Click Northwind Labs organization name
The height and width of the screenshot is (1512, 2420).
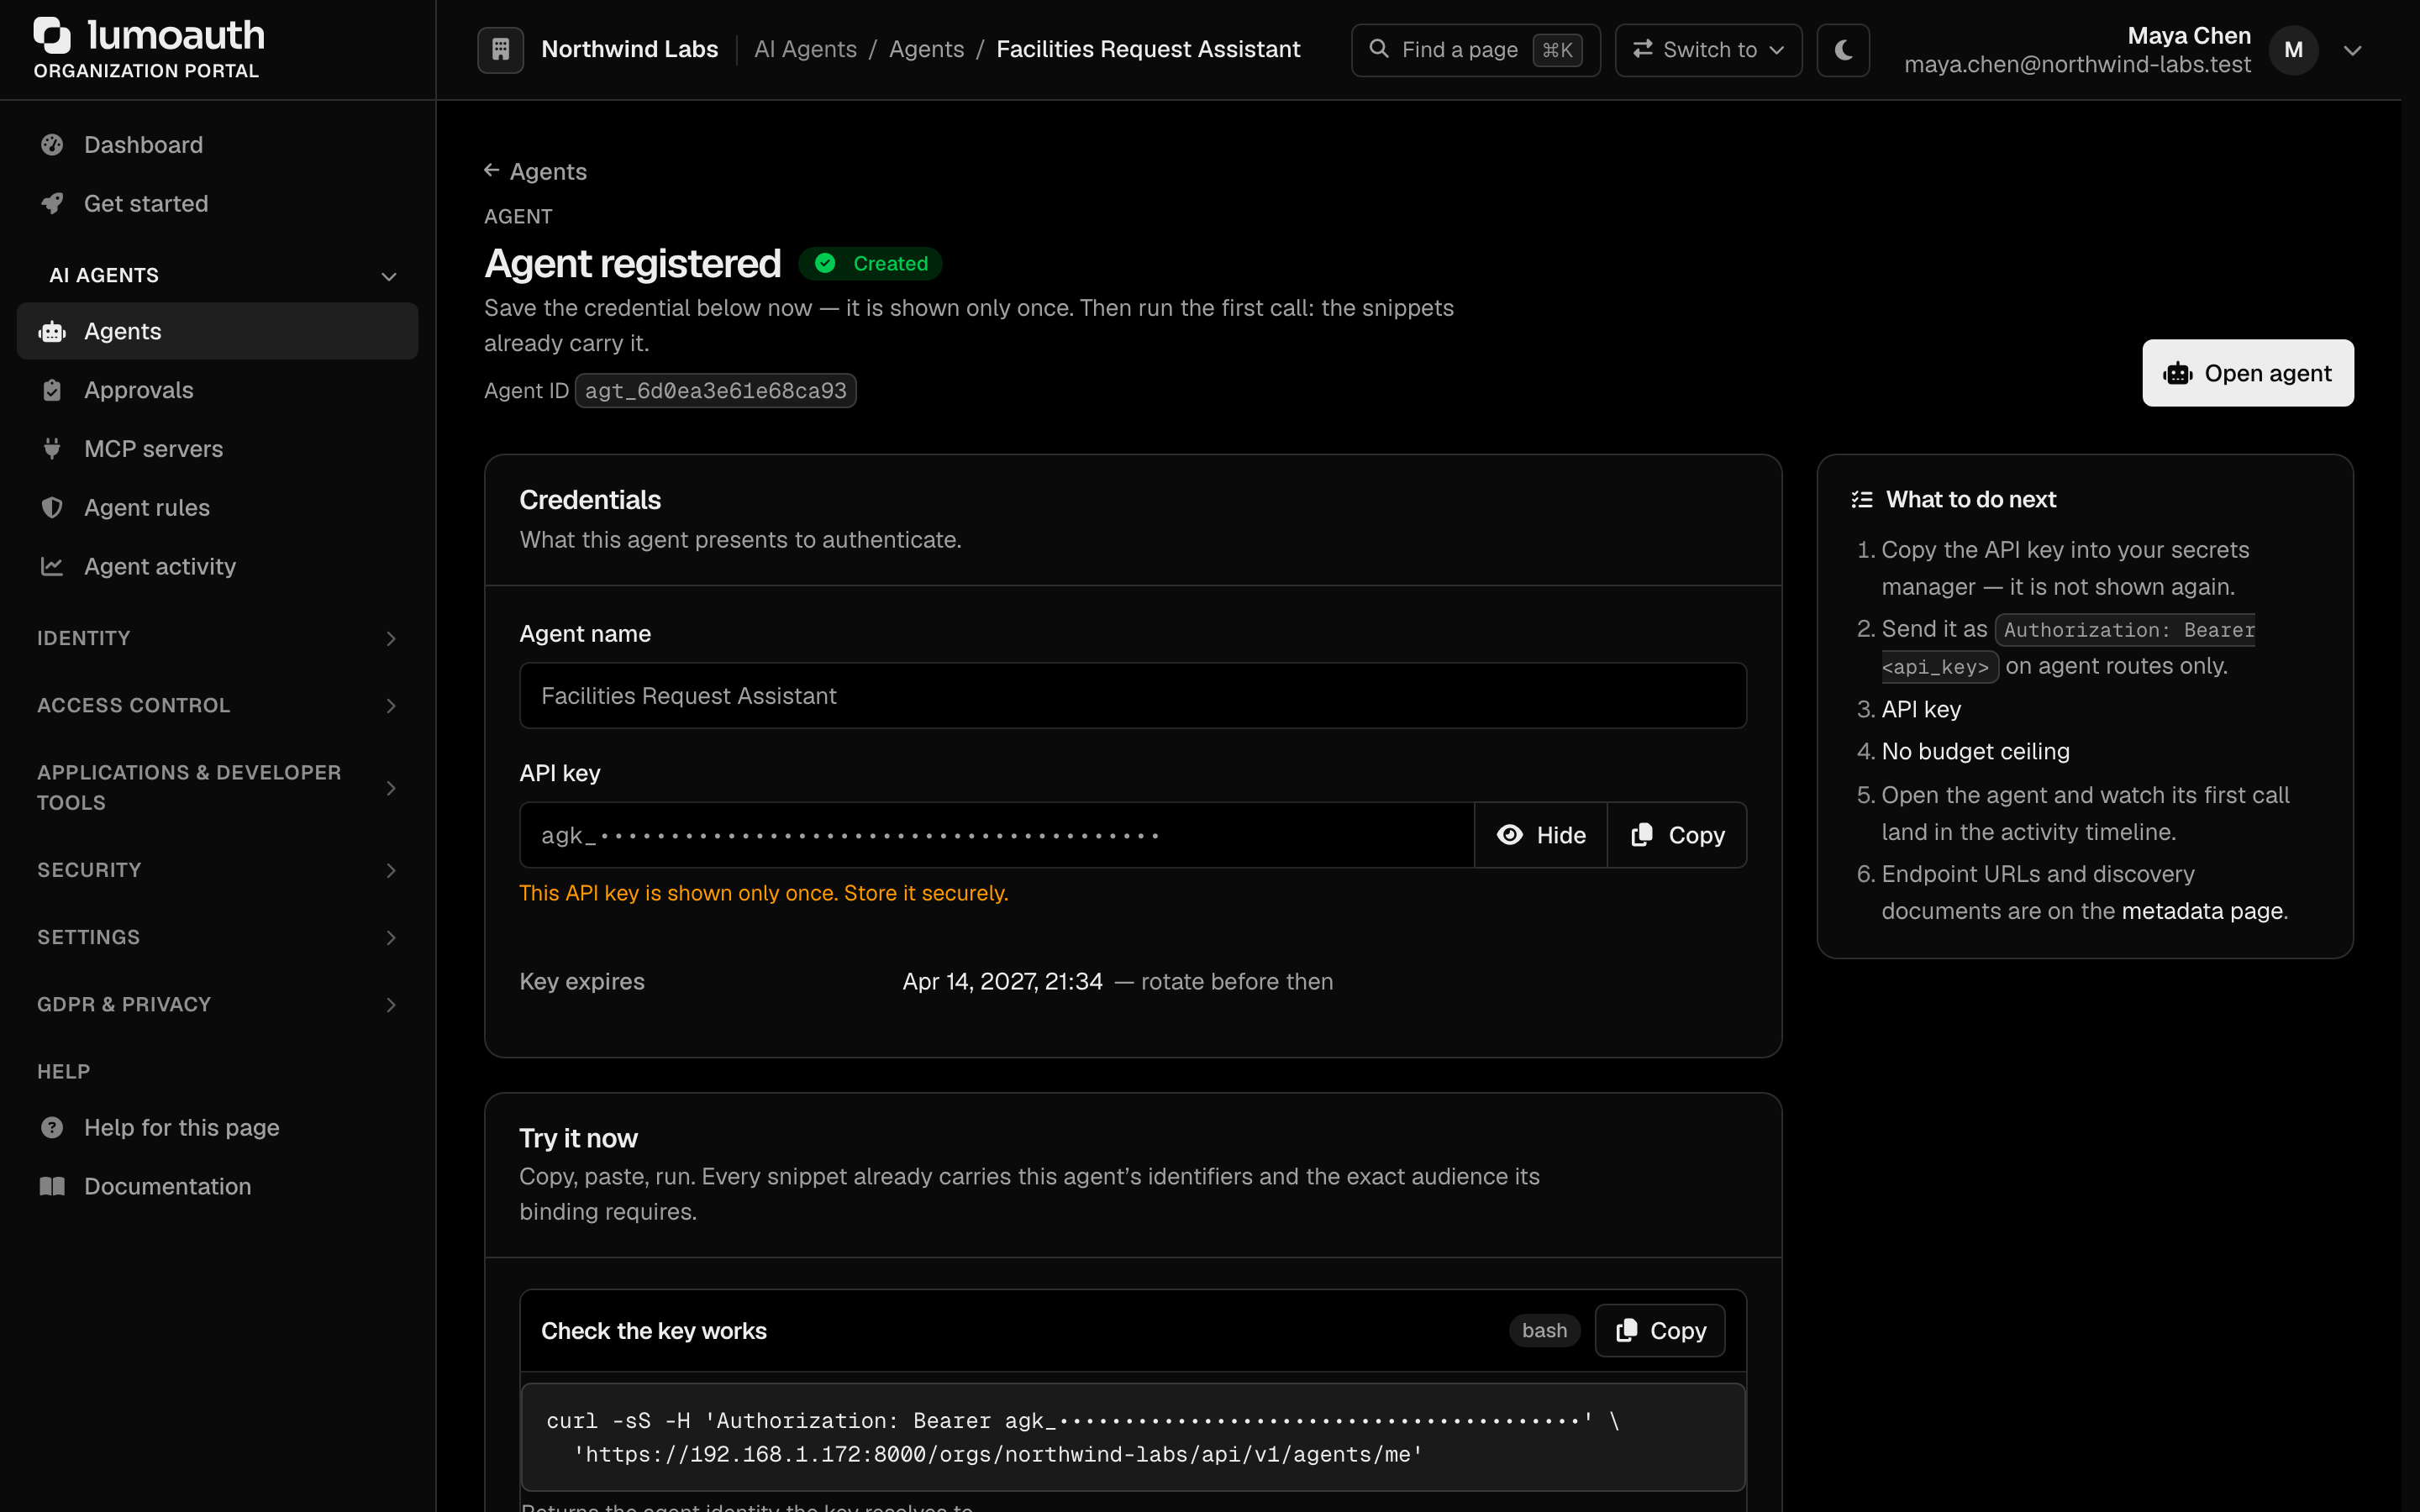click(x=629, y=49)
